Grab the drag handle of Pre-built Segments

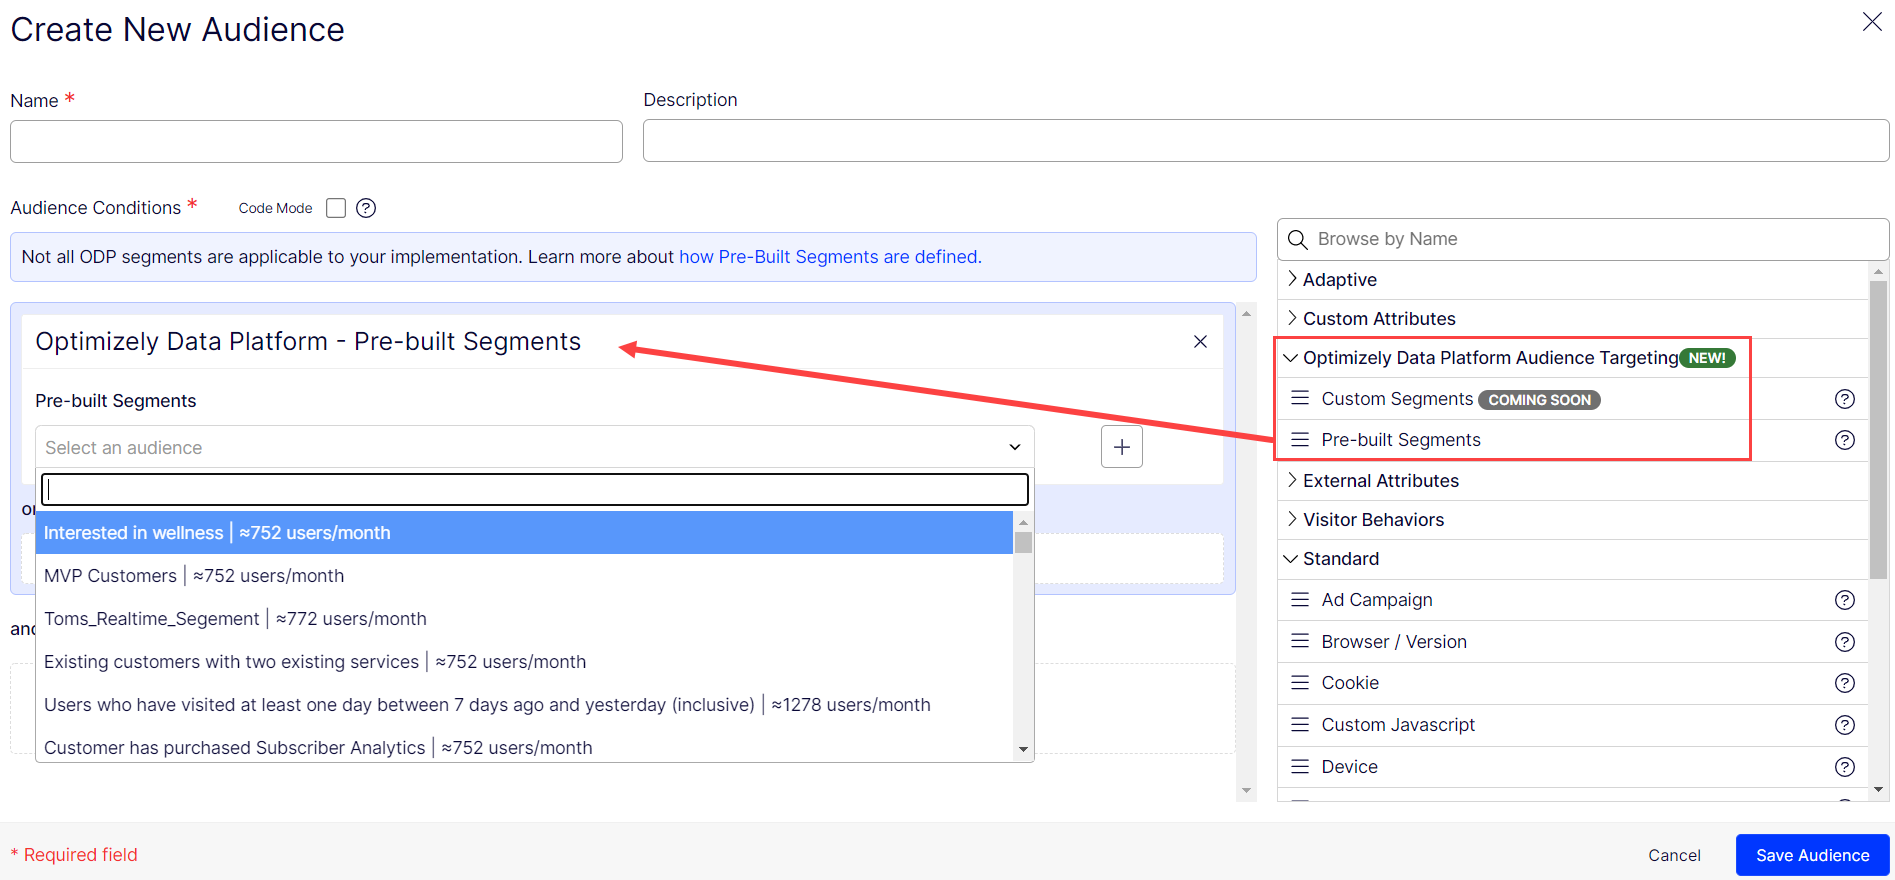[x=1299, y=439]
